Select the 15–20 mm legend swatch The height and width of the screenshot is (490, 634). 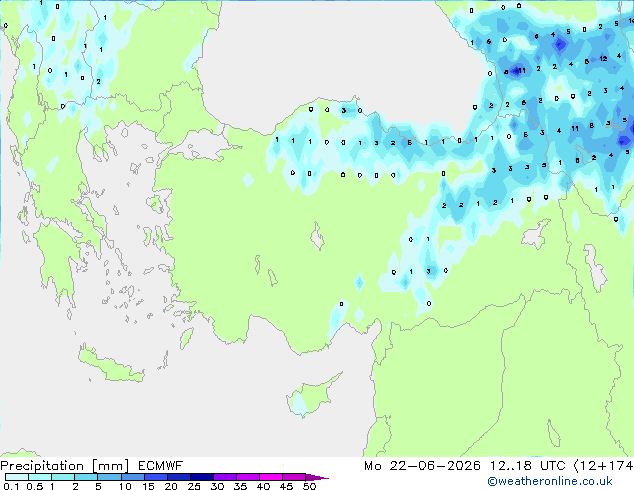[x=155, y=477]
